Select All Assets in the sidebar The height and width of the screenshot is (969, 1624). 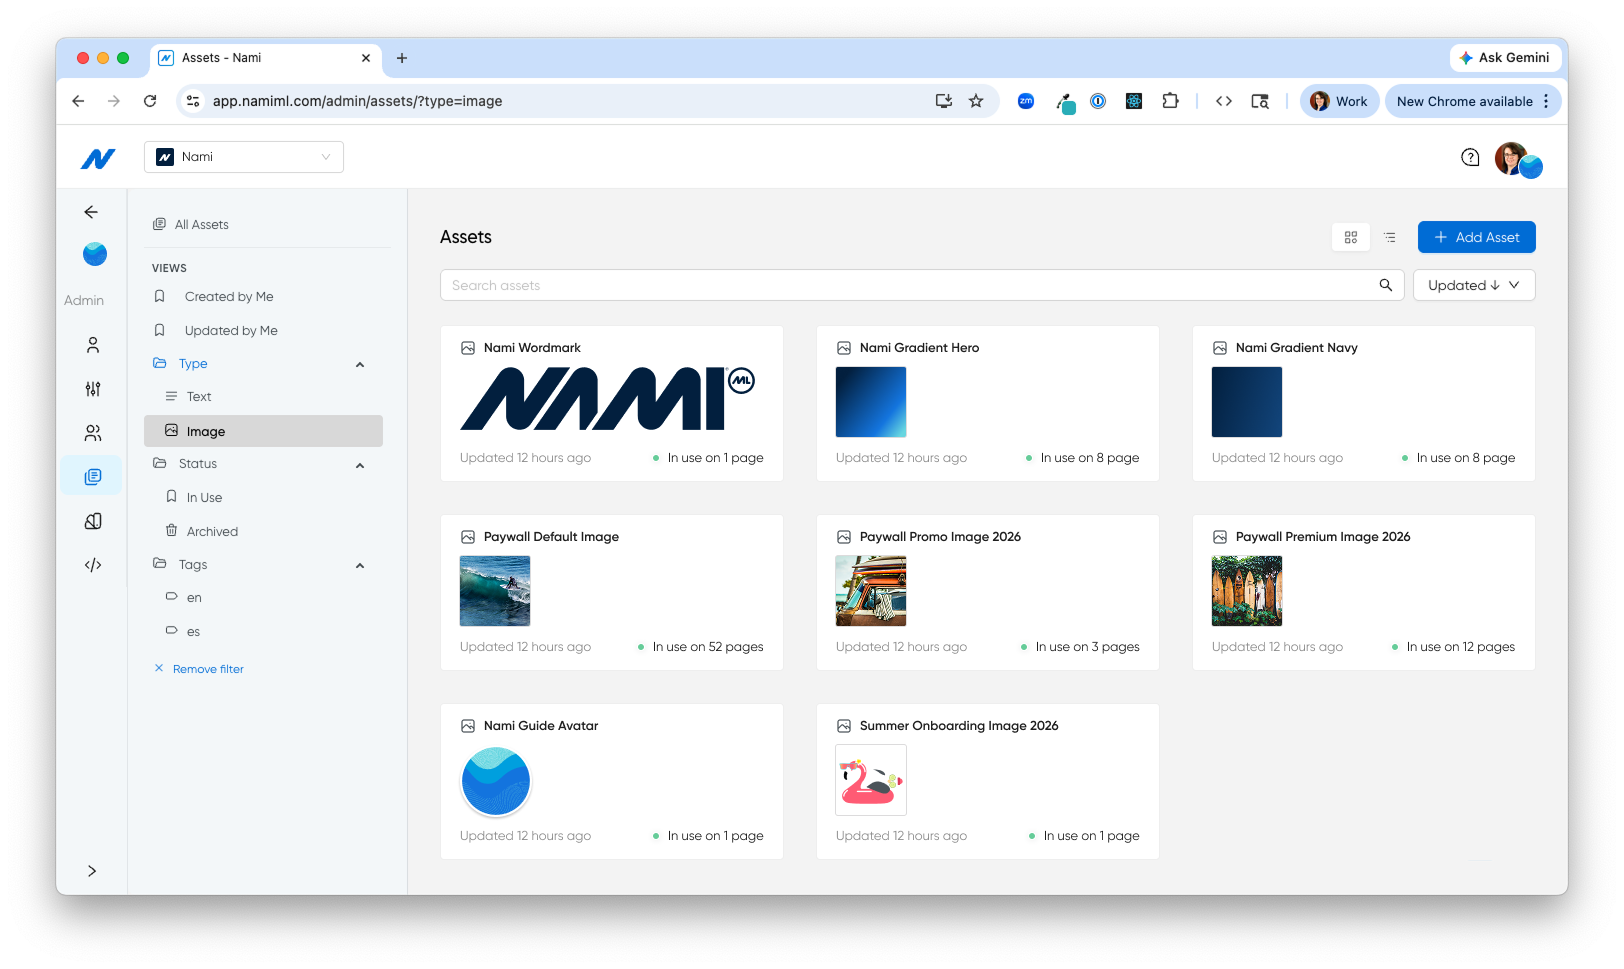pyautogui.click(x=191, y=225)
